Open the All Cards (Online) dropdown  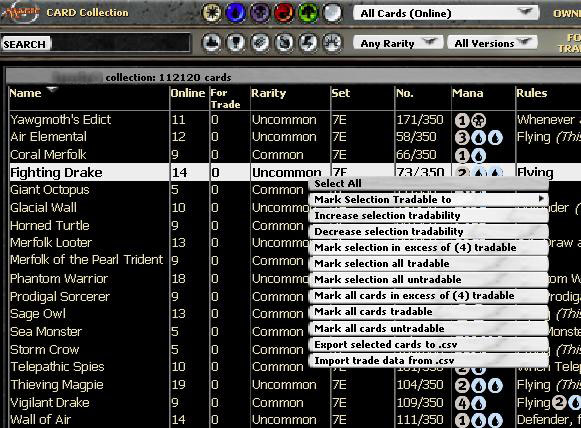(446, 14)
